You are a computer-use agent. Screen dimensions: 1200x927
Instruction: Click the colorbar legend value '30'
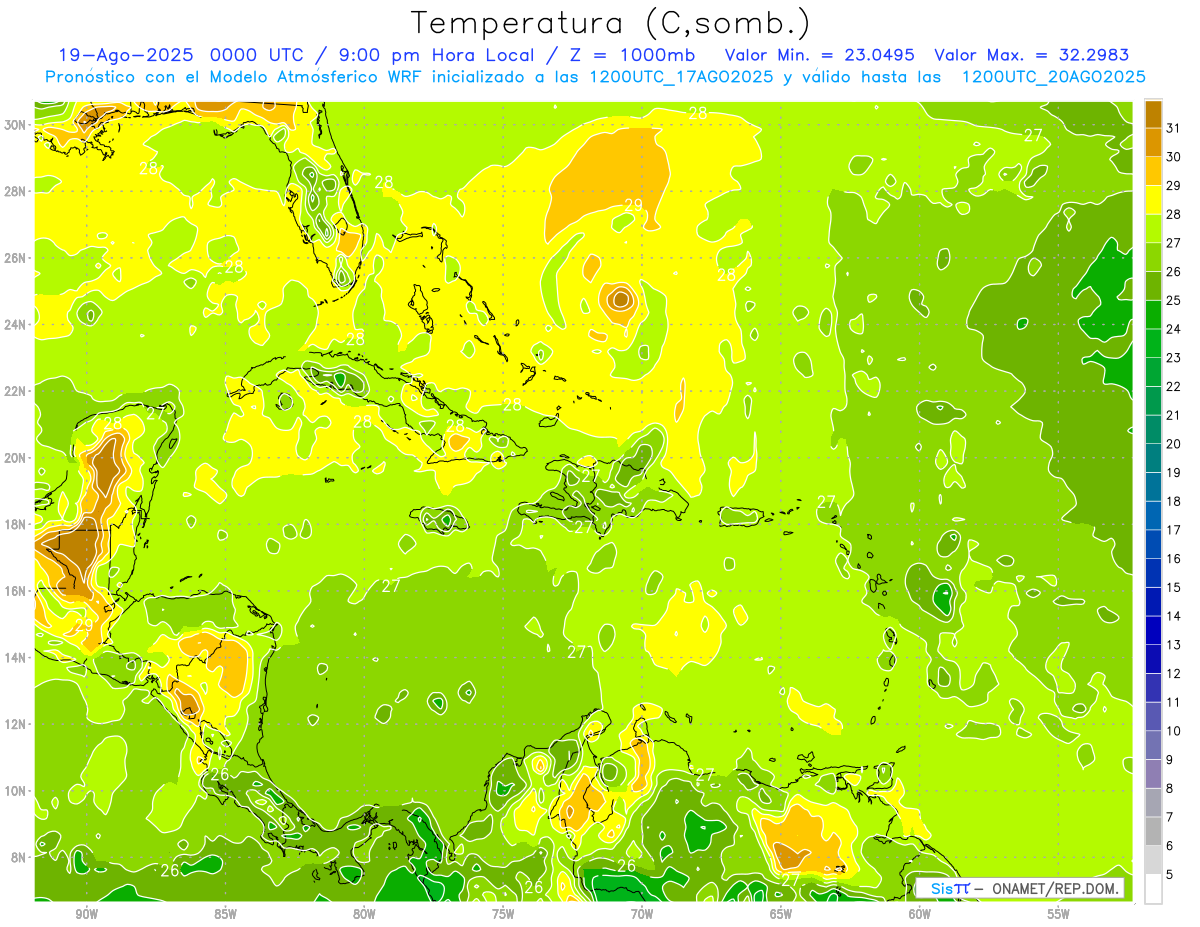pos(1175,157)
